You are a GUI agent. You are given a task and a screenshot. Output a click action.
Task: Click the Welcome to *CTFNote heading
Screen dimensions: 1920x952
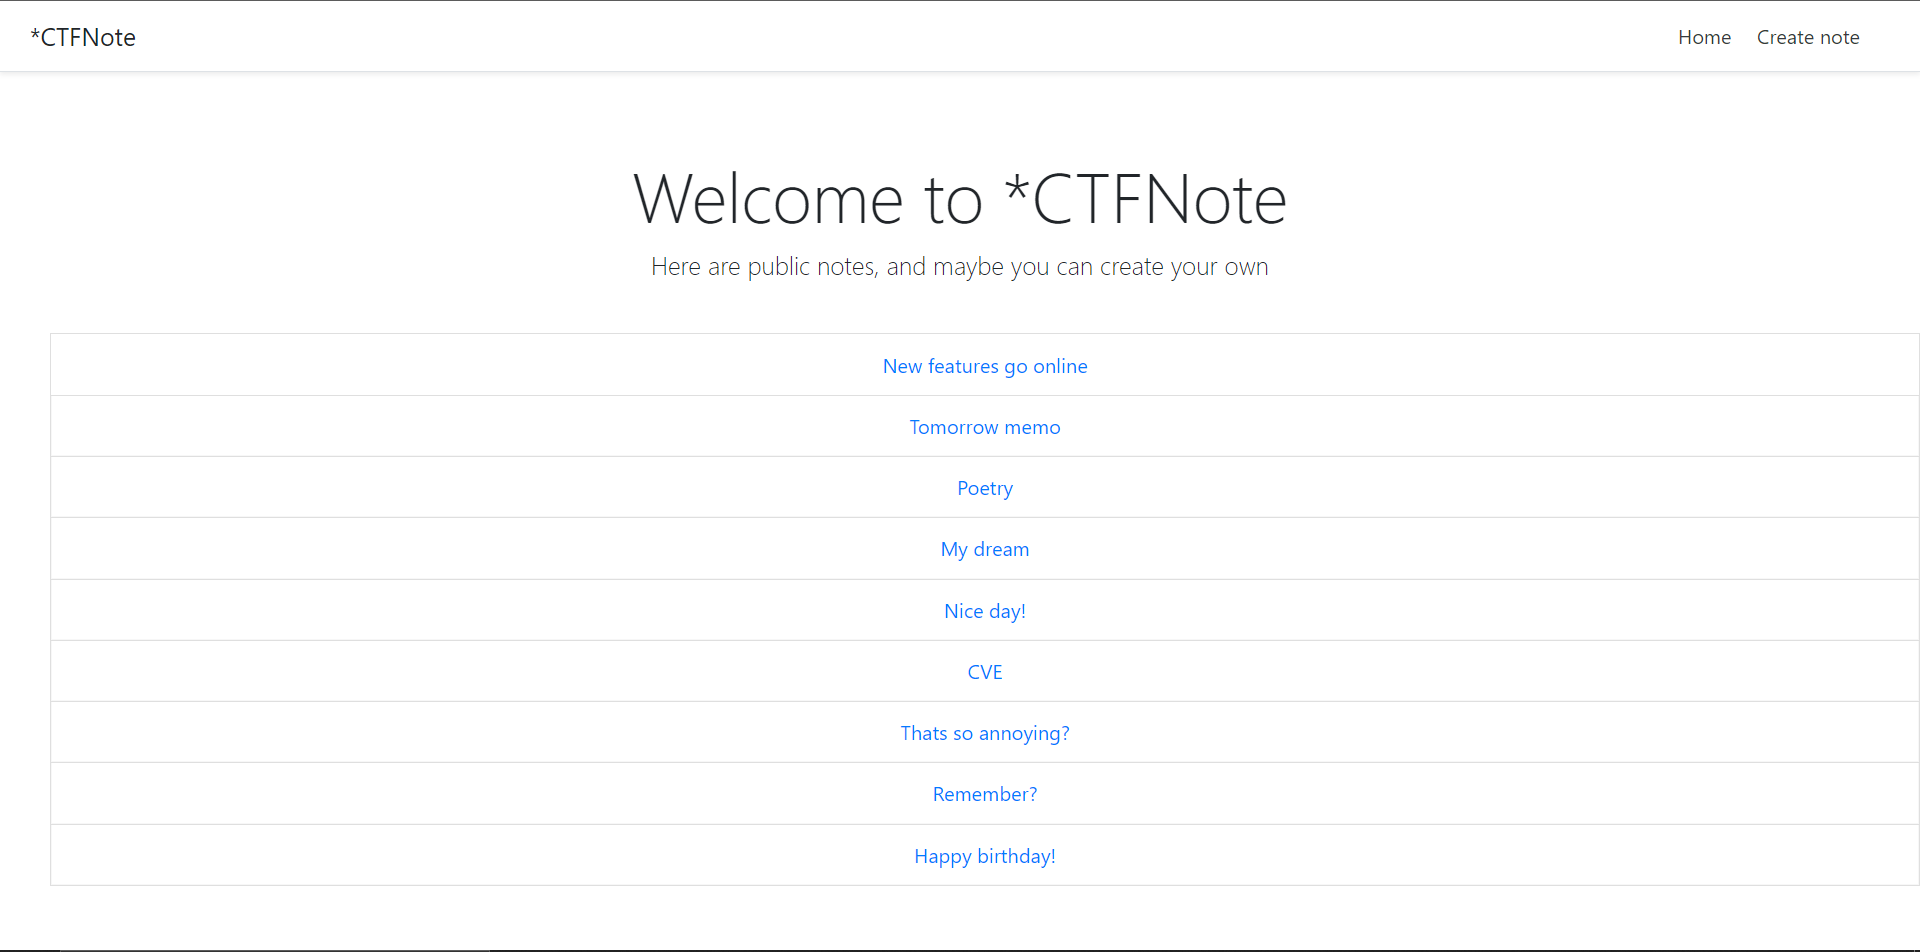click(x=959, y=199)
